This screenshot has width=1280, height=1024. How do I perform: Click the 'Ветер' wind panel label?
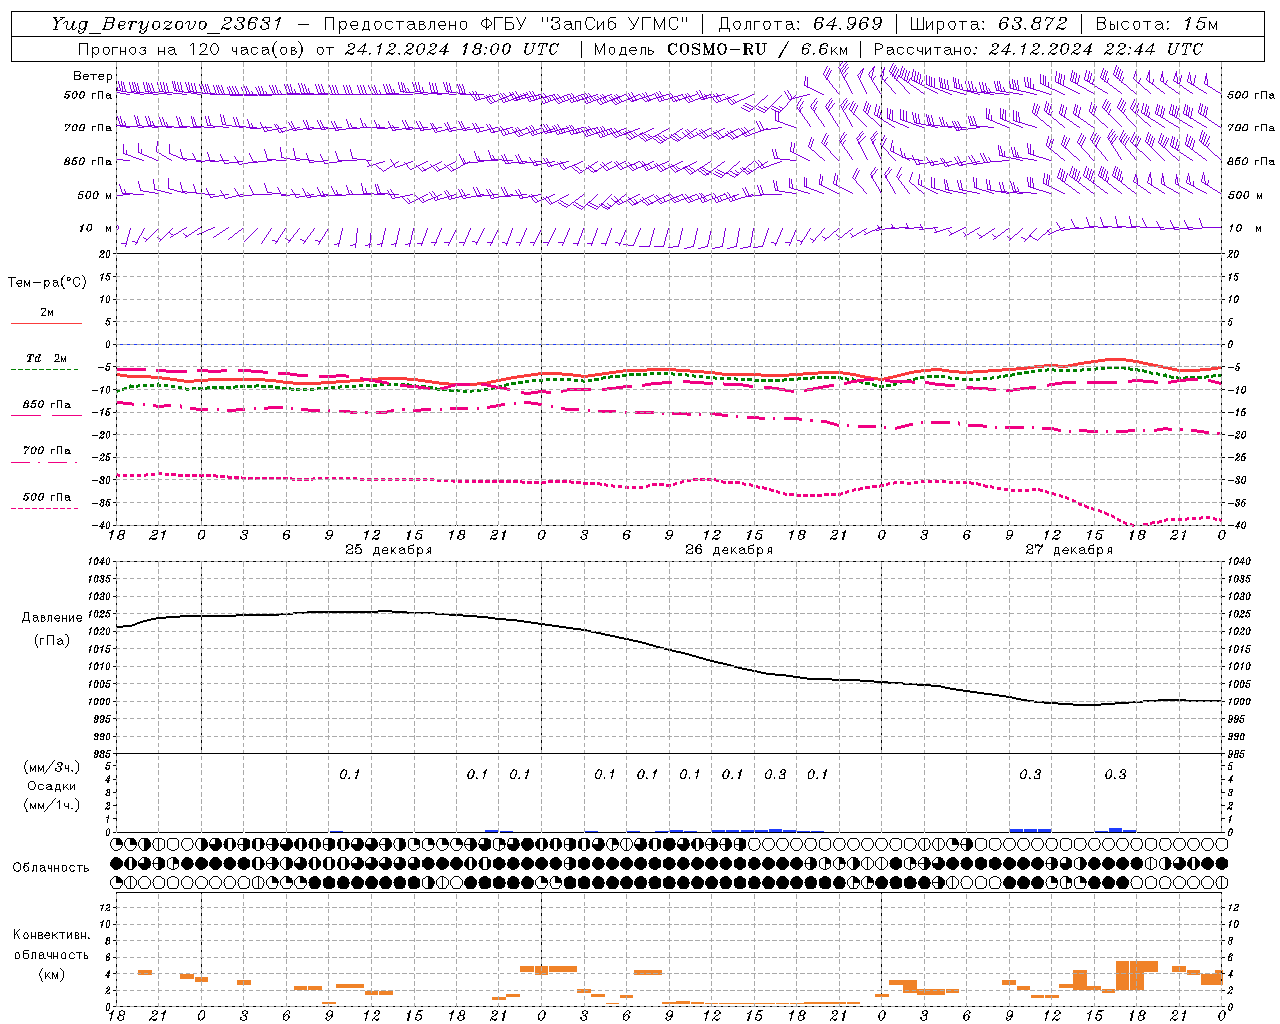point(92,76)
